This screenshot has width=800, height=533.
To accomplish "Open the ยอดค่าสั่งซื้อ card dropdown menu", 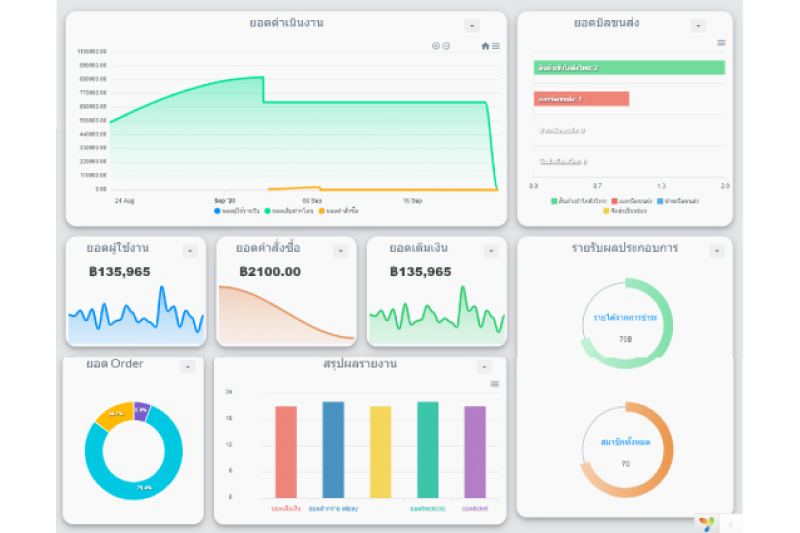I will click(340, 251).
